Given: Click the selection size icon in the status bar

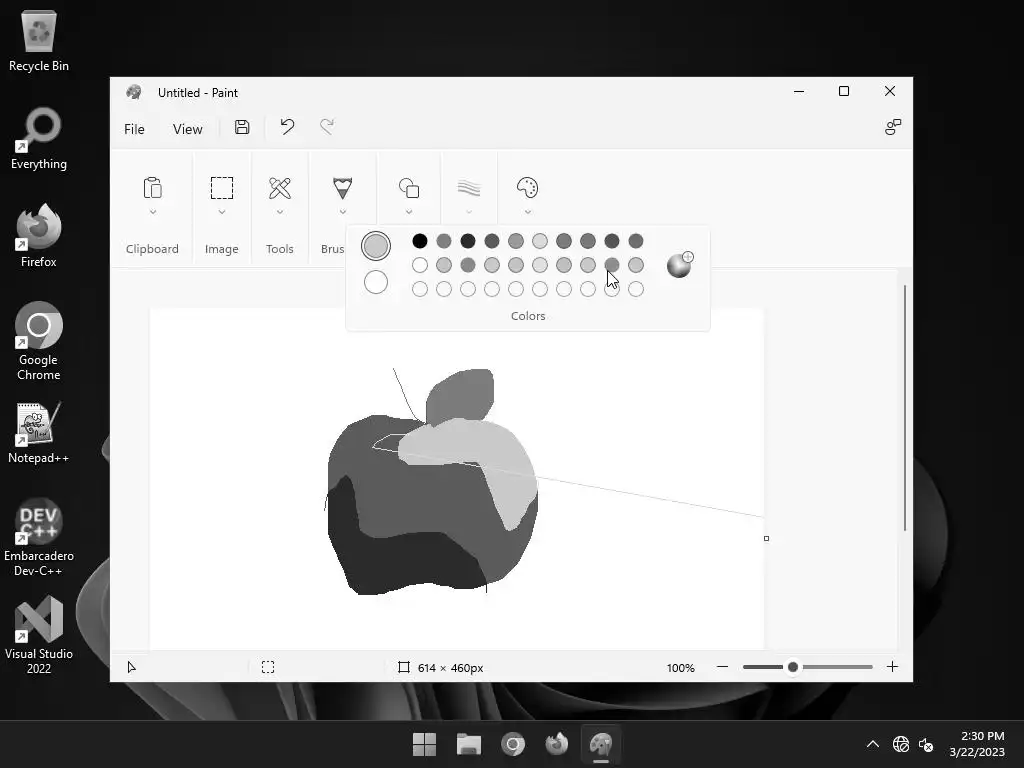Looking at the screenshot, I should tap(268, 667).
